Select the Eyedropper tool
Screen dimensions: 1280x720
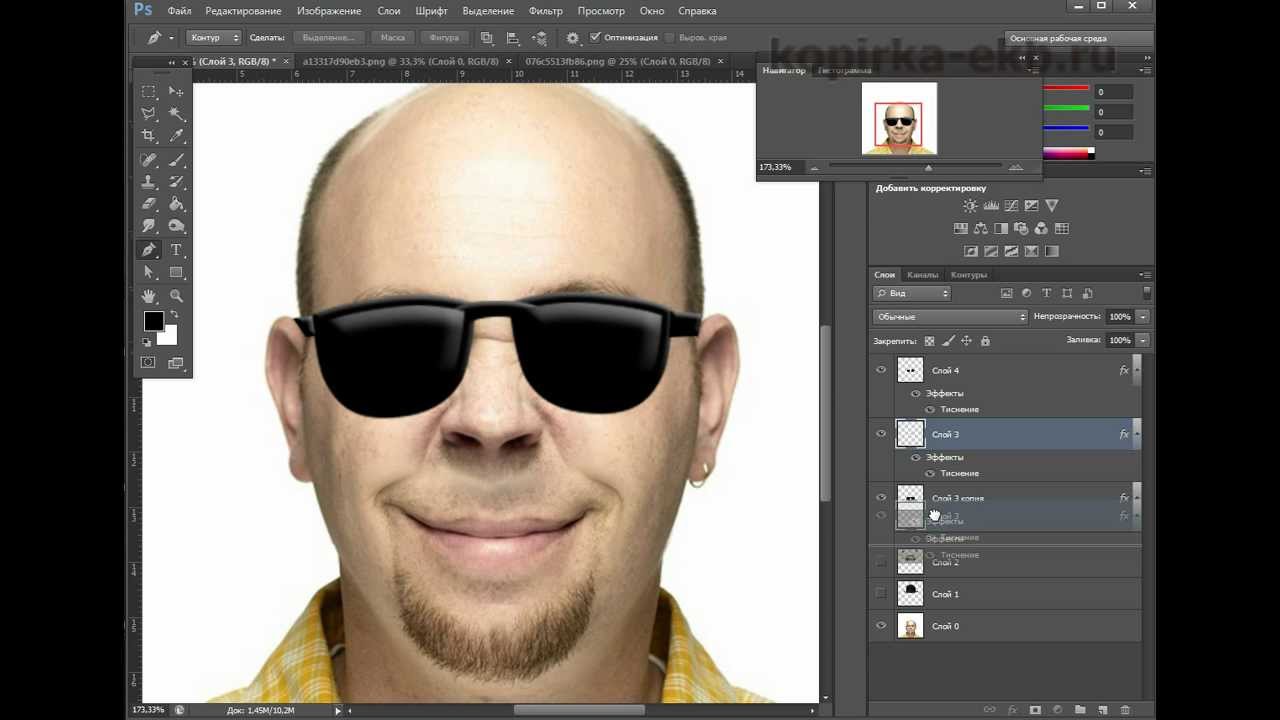177,135
